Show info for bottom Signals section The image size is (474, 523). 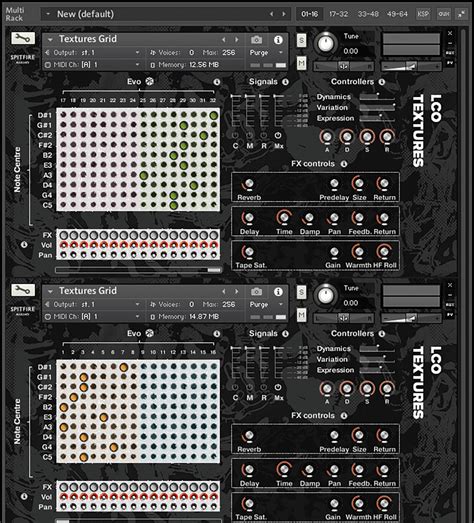[x=285, y=334]
